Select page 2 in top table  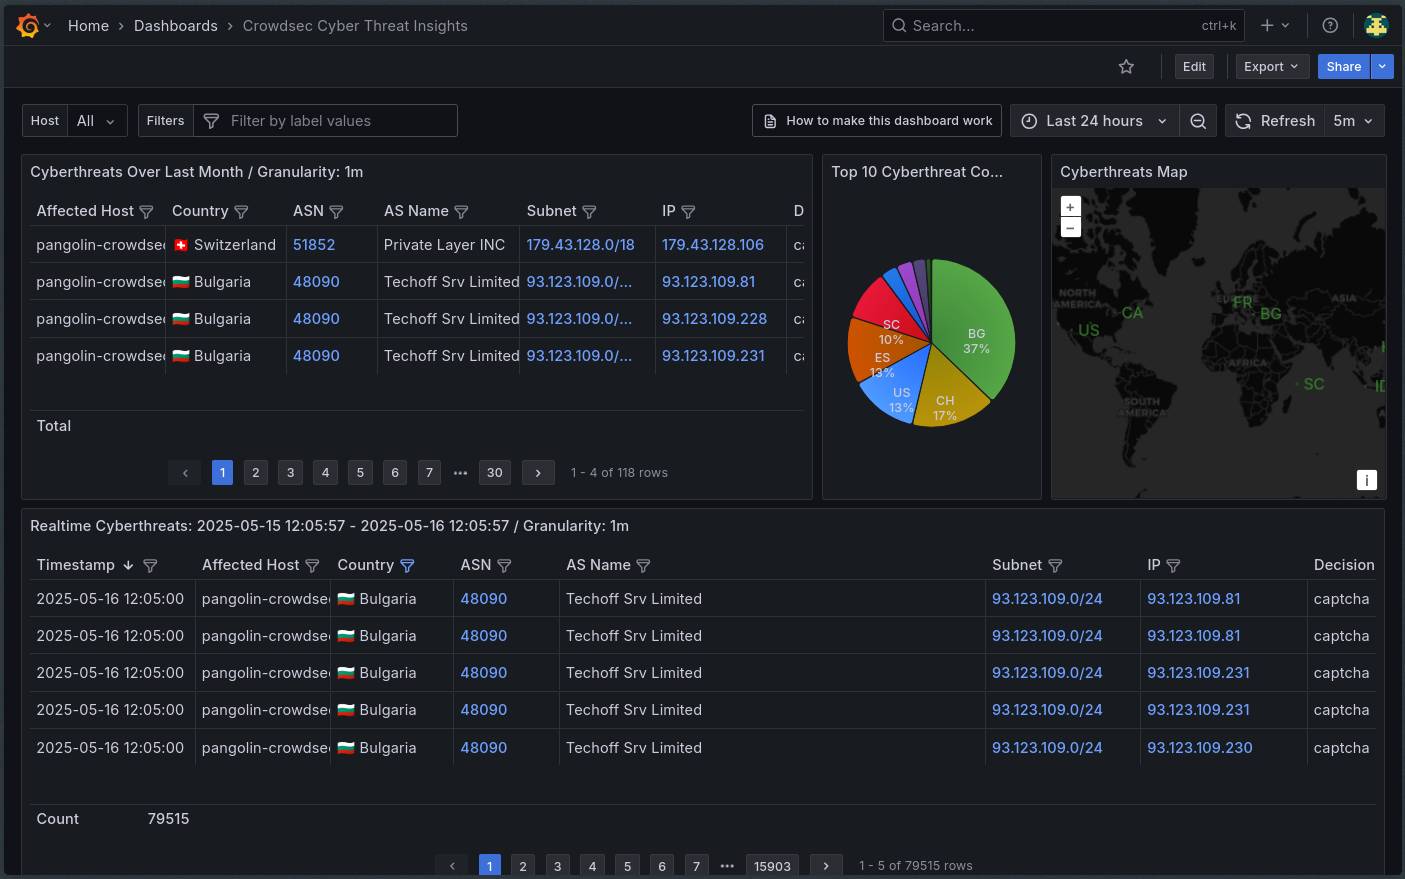(256, 473)
